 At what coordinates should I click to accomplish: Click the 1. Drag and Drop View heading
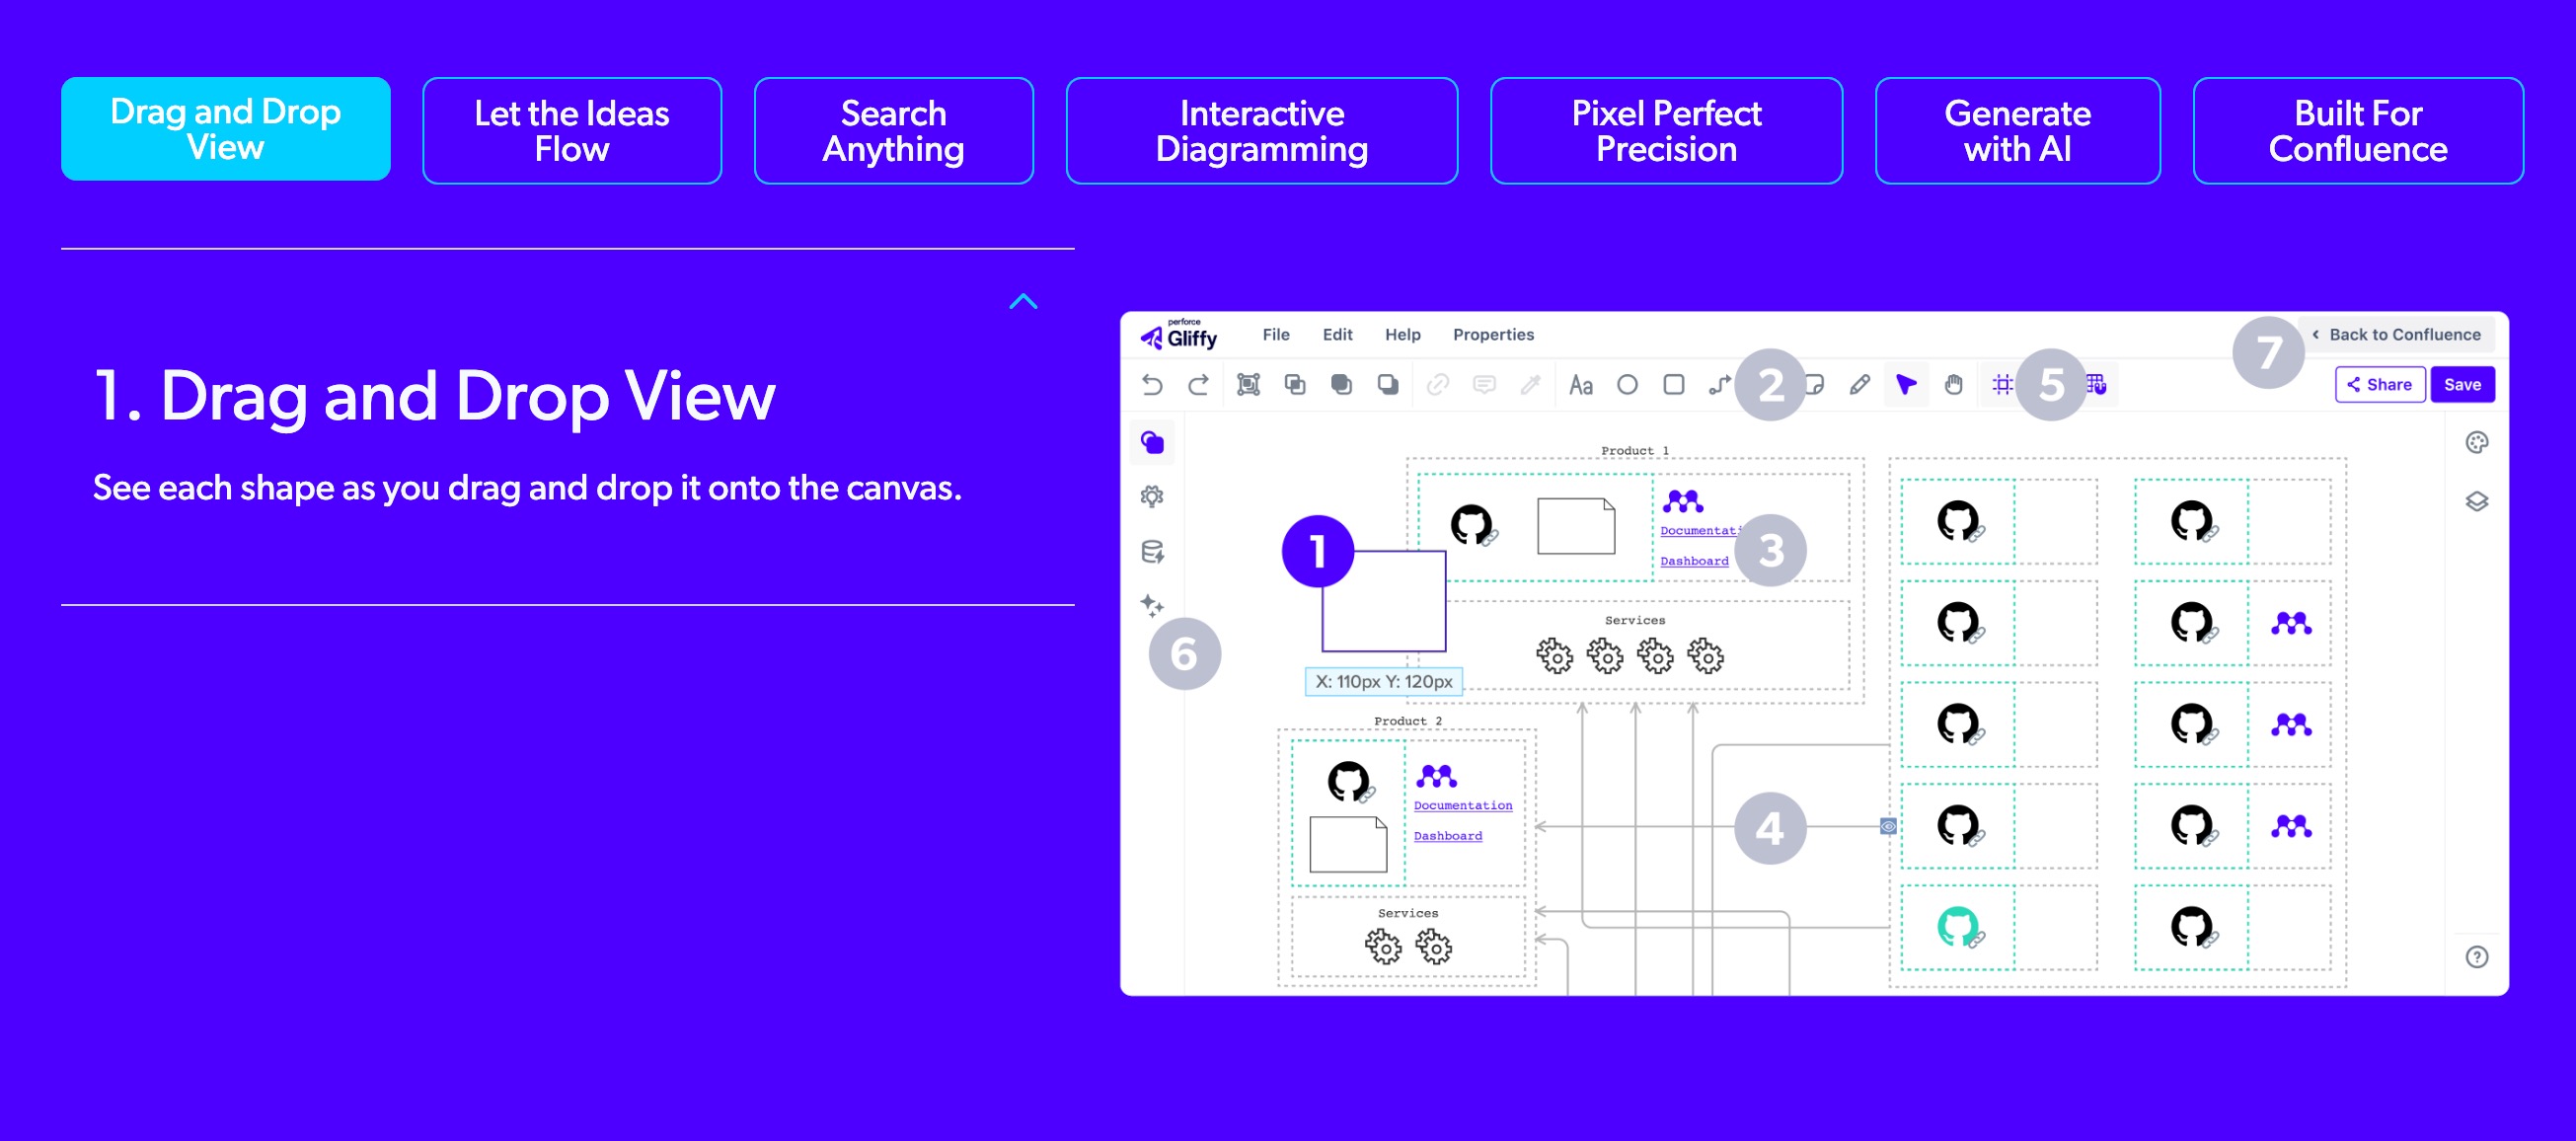point(433,395)
